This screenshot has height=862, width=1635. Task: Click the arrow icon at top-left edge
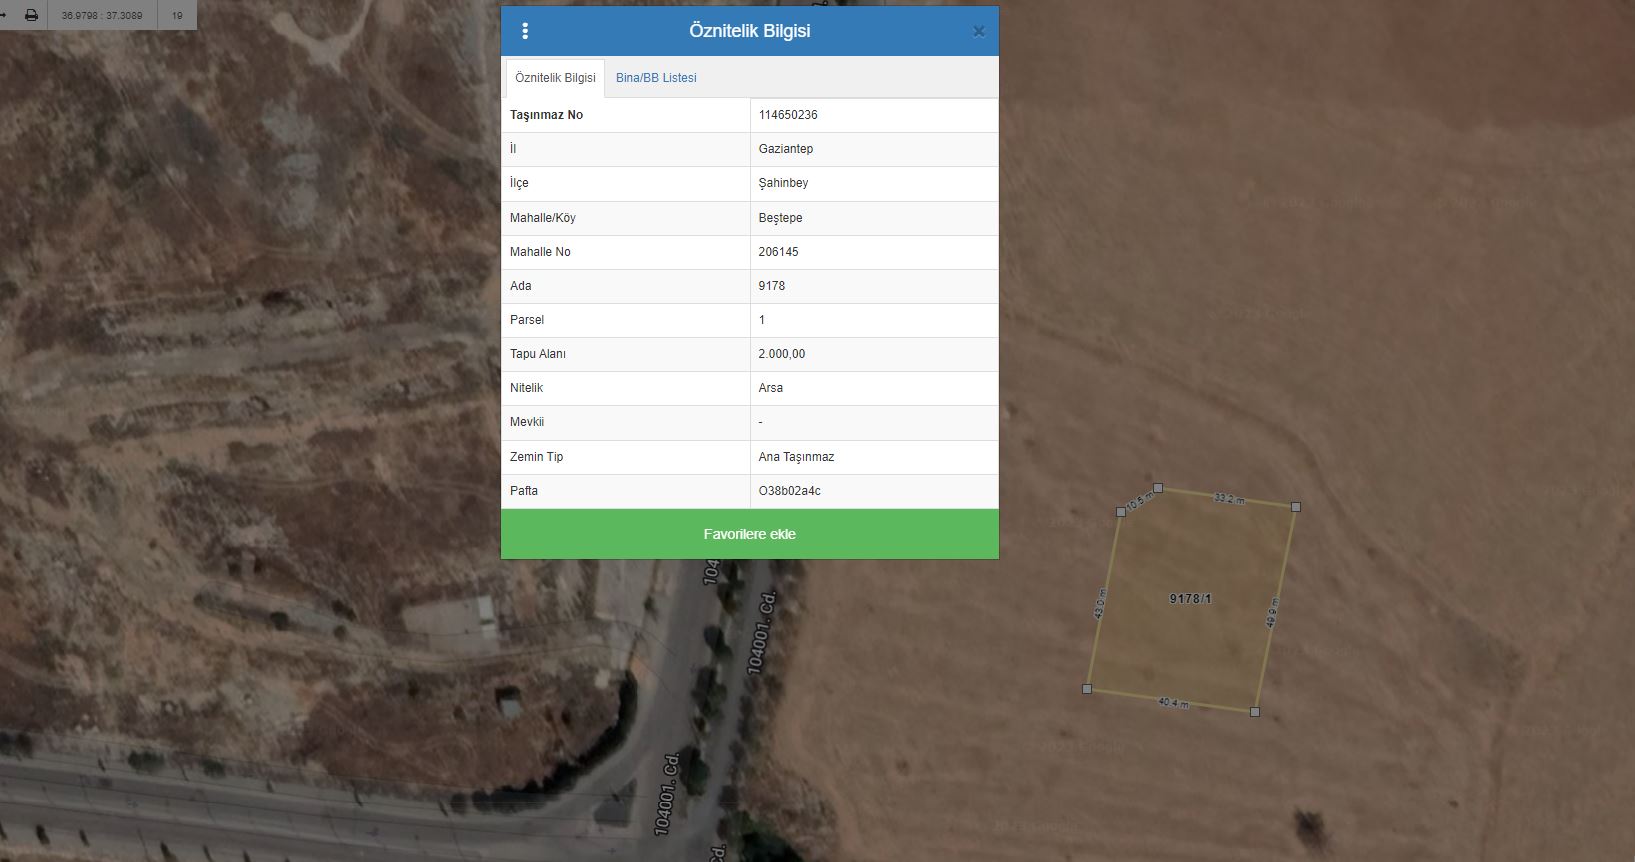coord(4,15)
